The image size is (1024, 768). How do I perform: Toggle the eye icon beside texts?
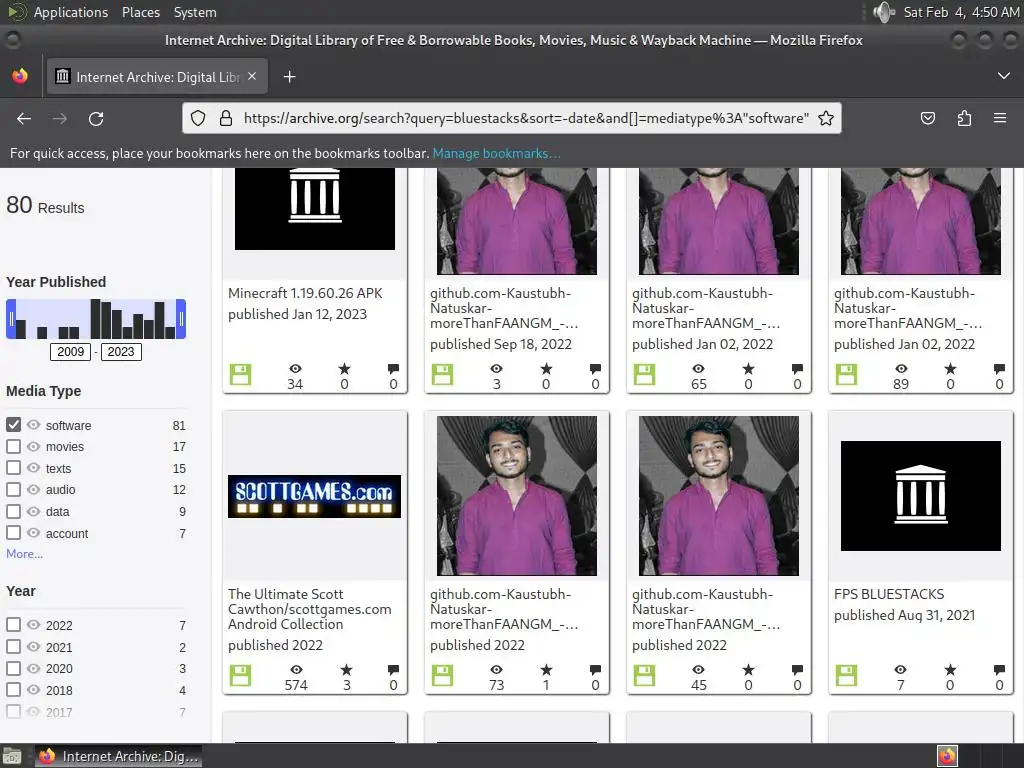tap(33, 468)
